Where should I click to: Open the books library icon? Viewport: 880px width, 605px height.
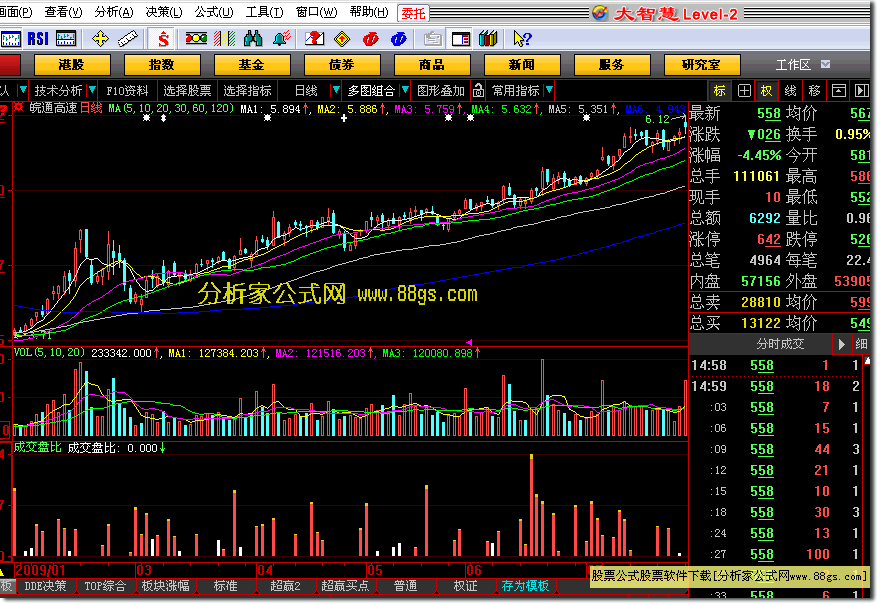pyautogui.click(x=488, y=38)
